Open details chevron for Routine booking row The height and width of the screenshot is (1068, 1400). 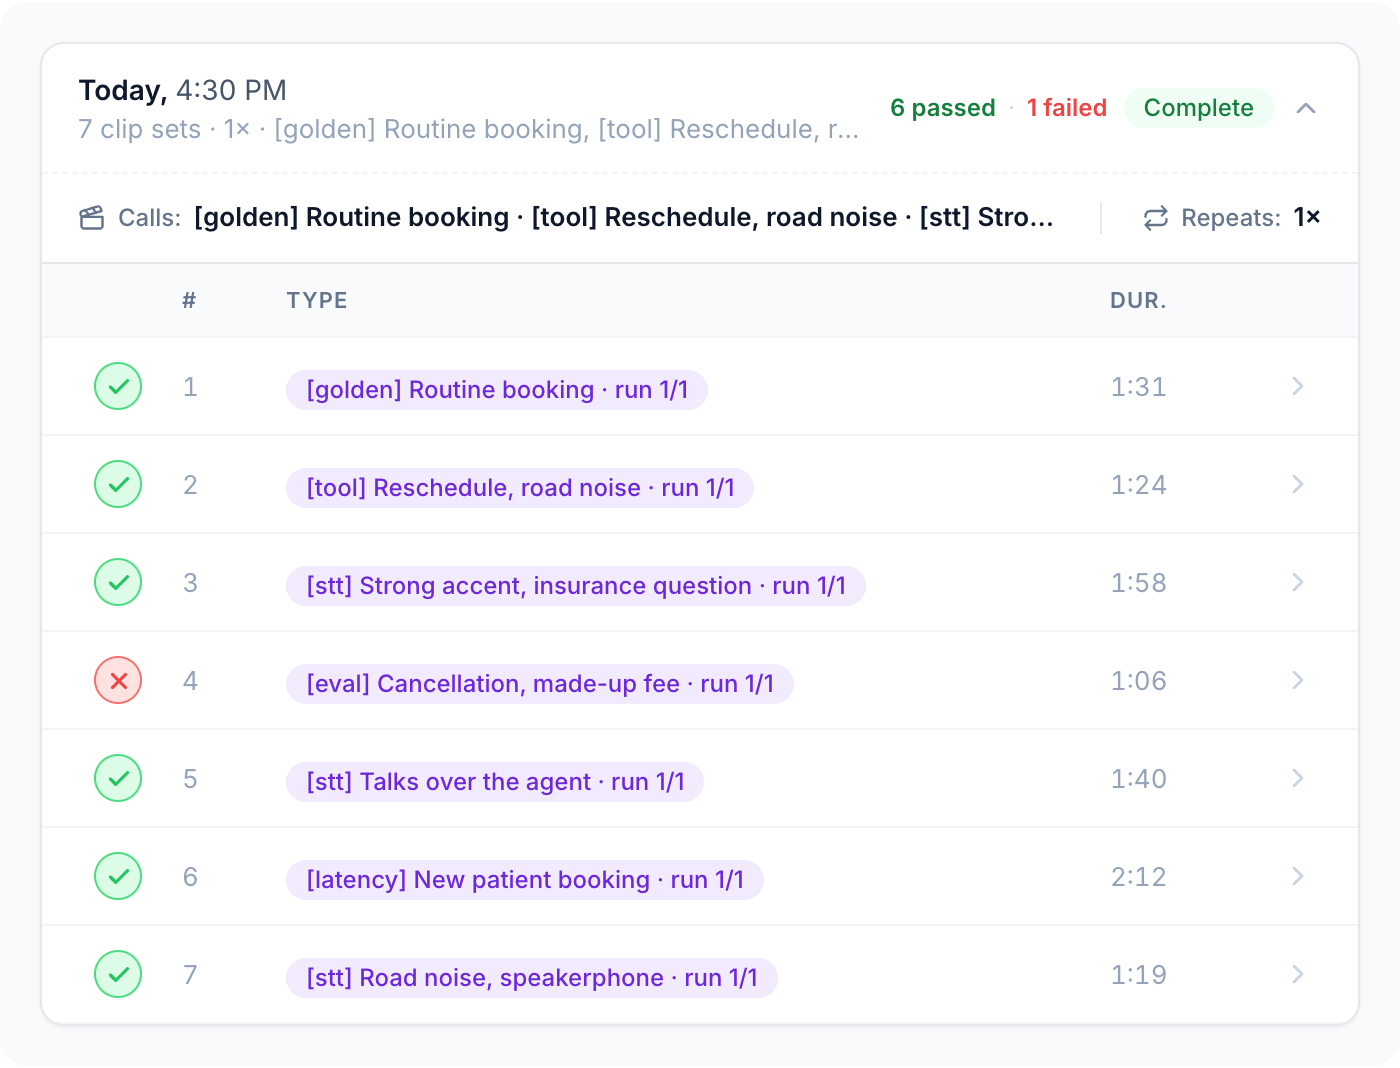point(1298,386)
